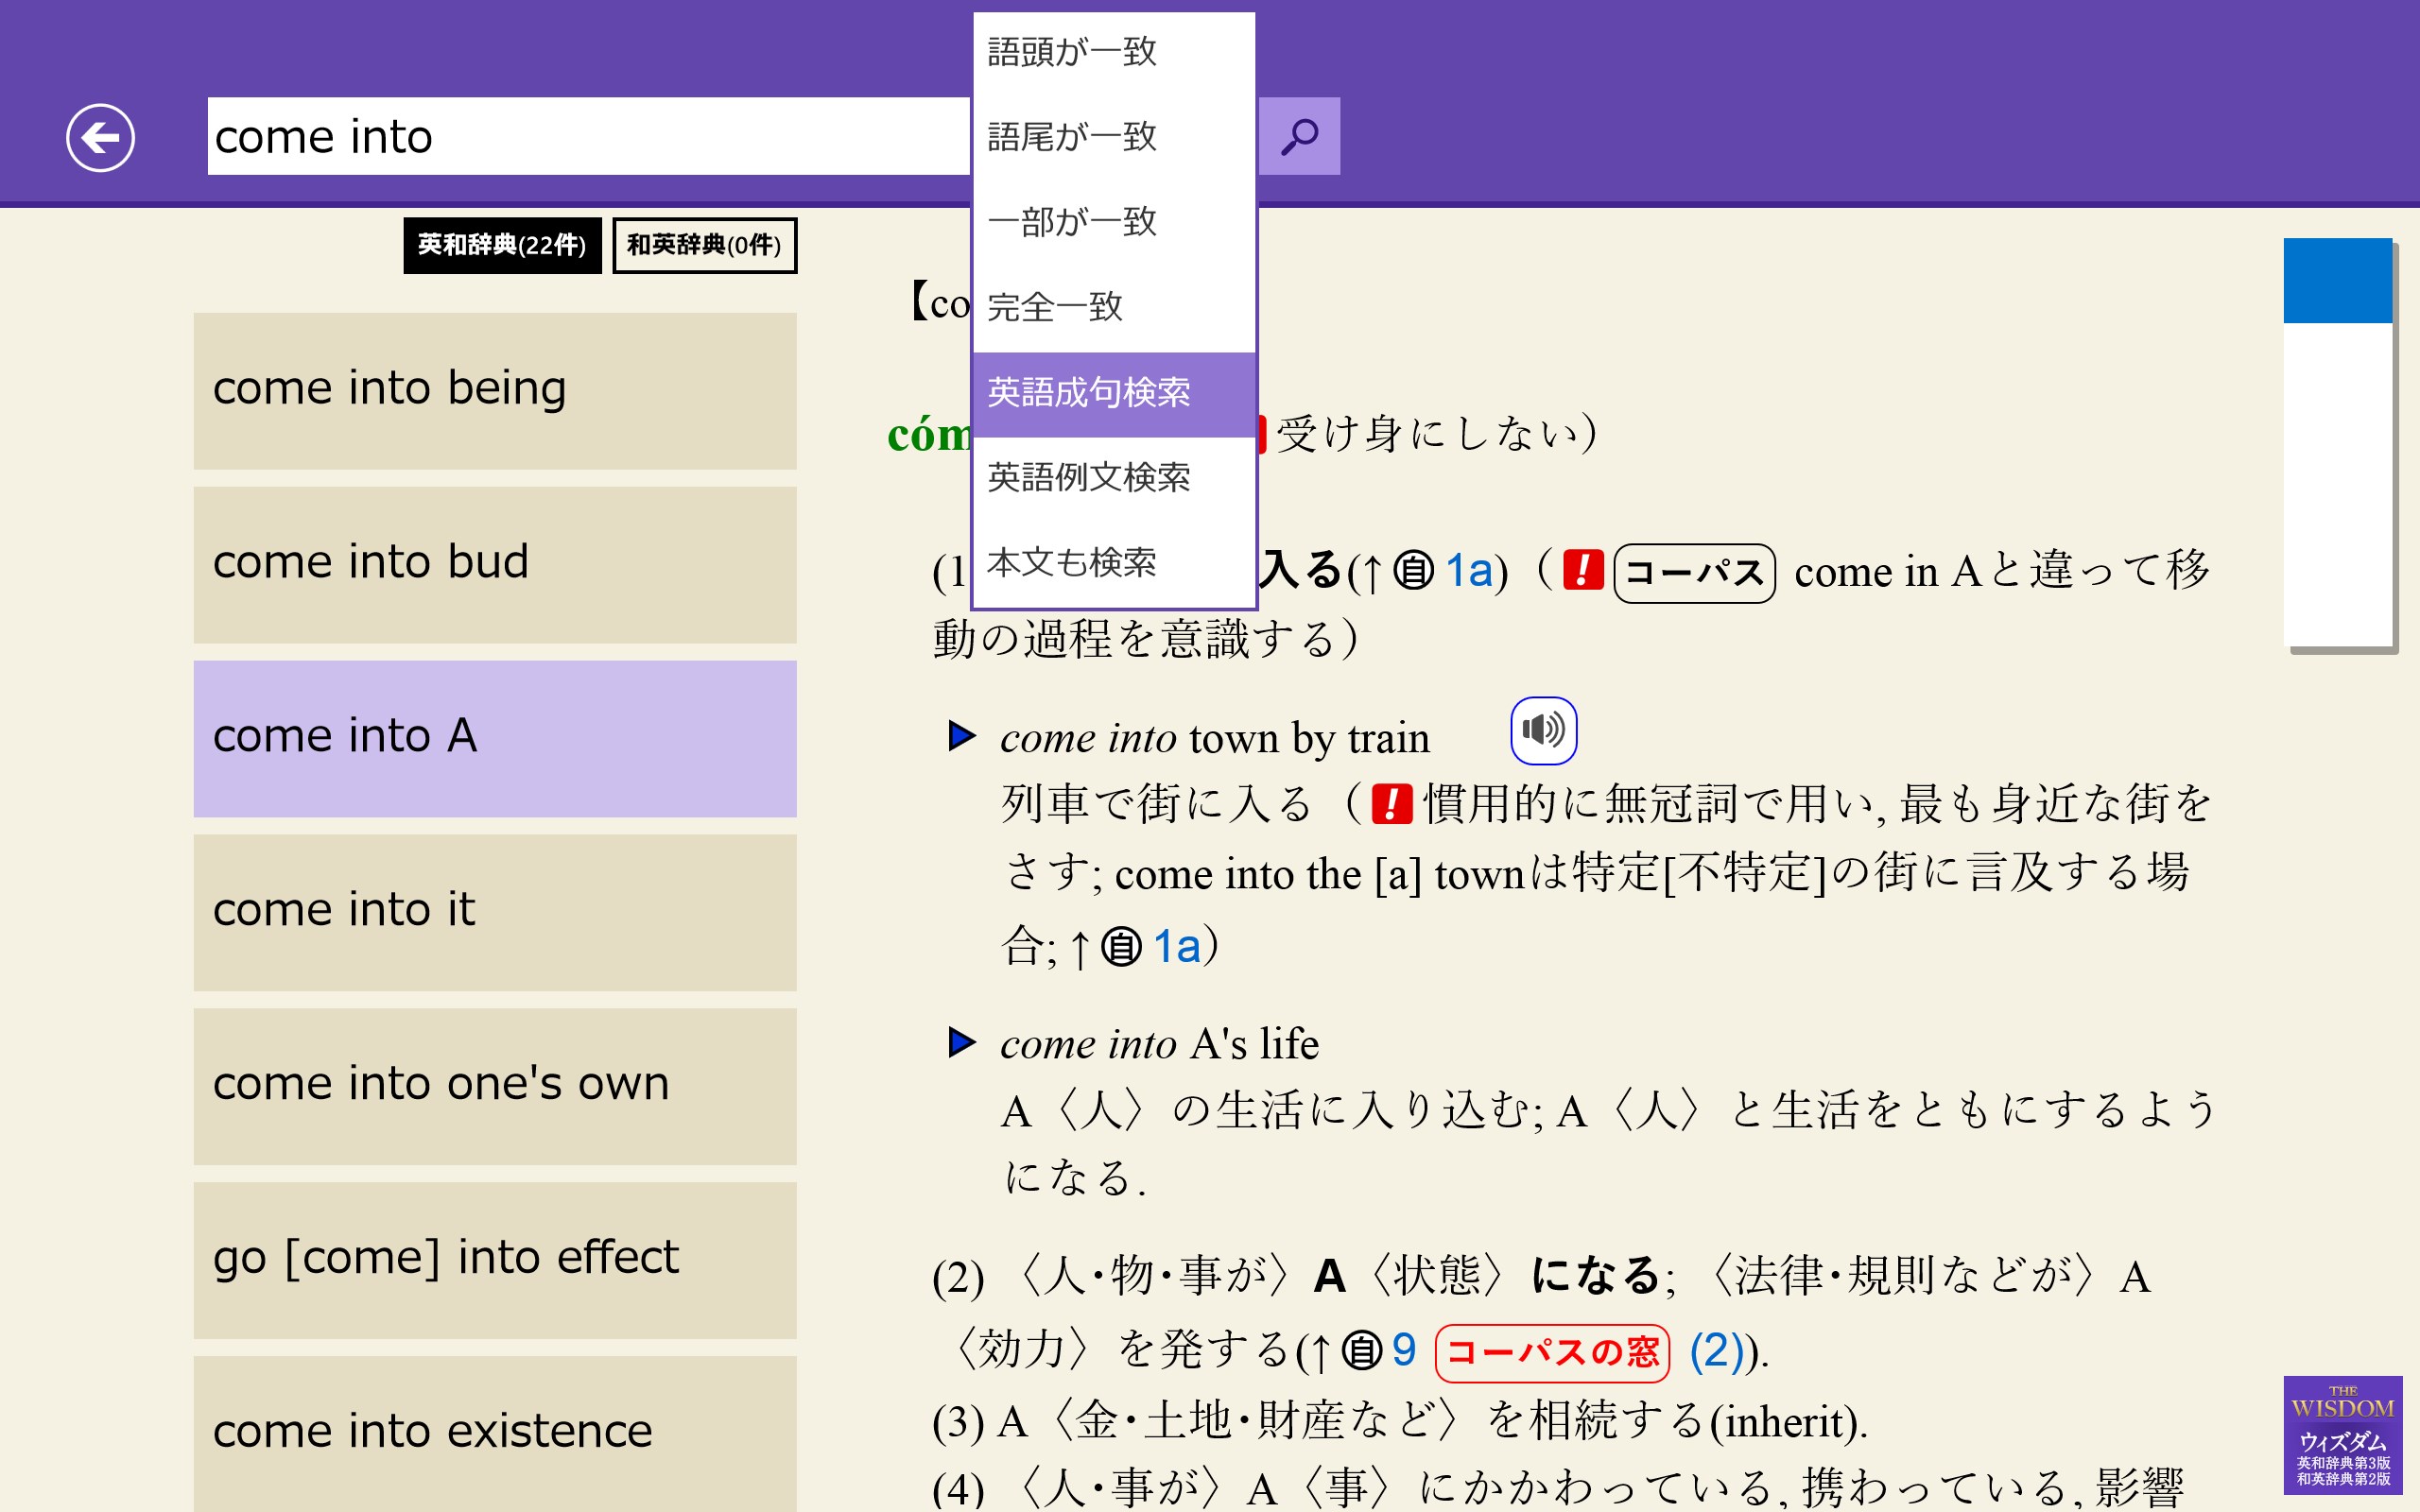Click the blue scrollbar thumb on the right

(x=2336, y=281)
